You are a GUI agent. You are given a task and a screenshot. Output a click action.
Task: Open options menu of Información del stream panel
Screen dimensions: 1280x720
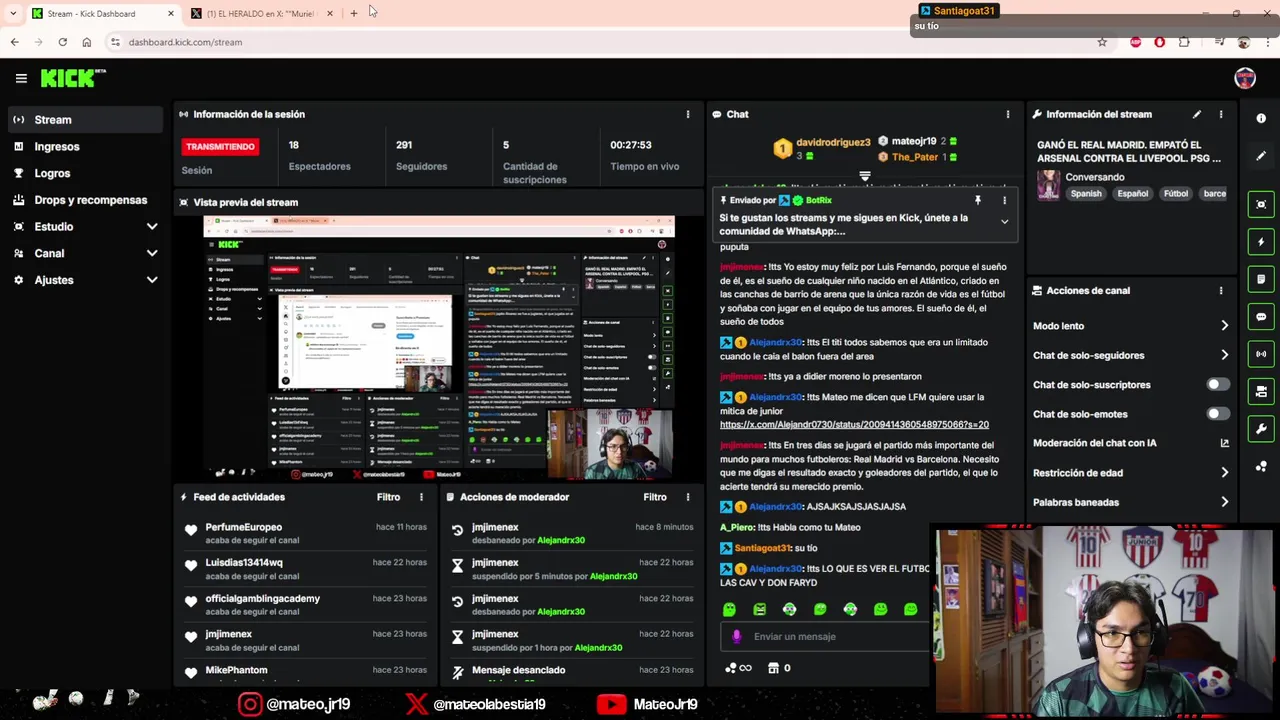pos(1221,114)
